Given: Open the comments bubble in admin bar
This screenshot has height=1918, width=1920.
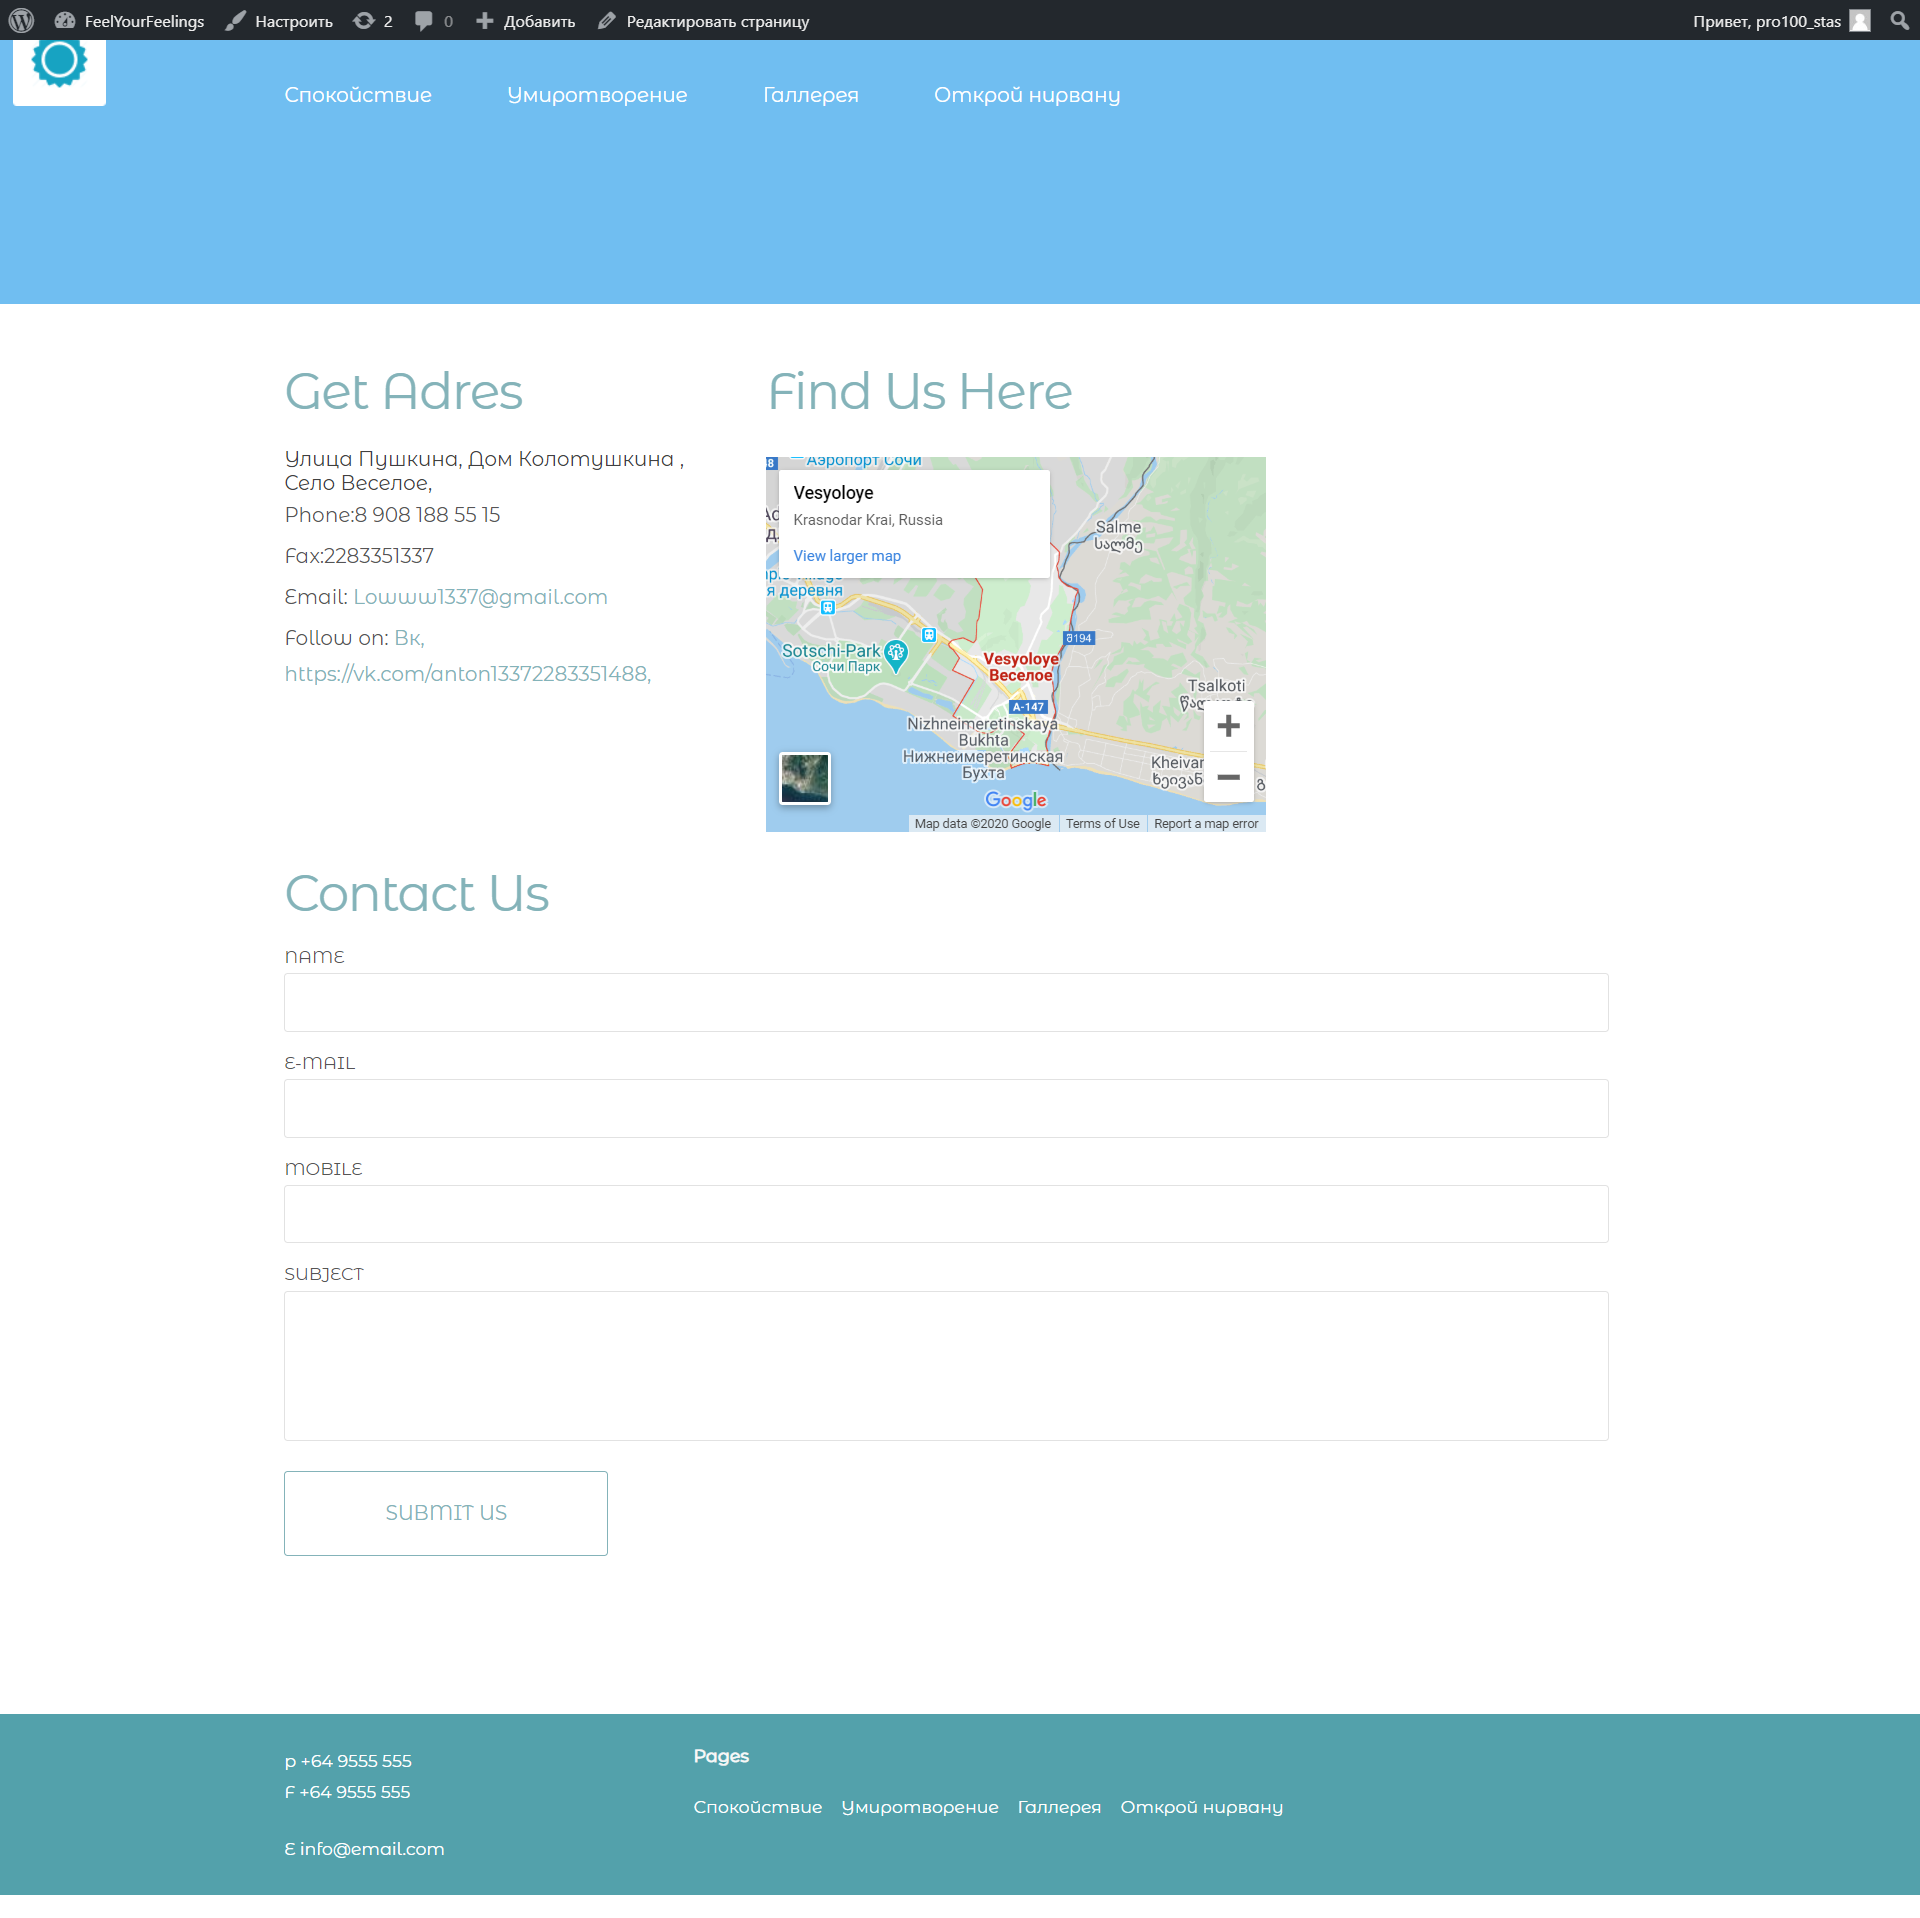Looking at the screenshot, I should pyautogui.click(x=434, y=21).
